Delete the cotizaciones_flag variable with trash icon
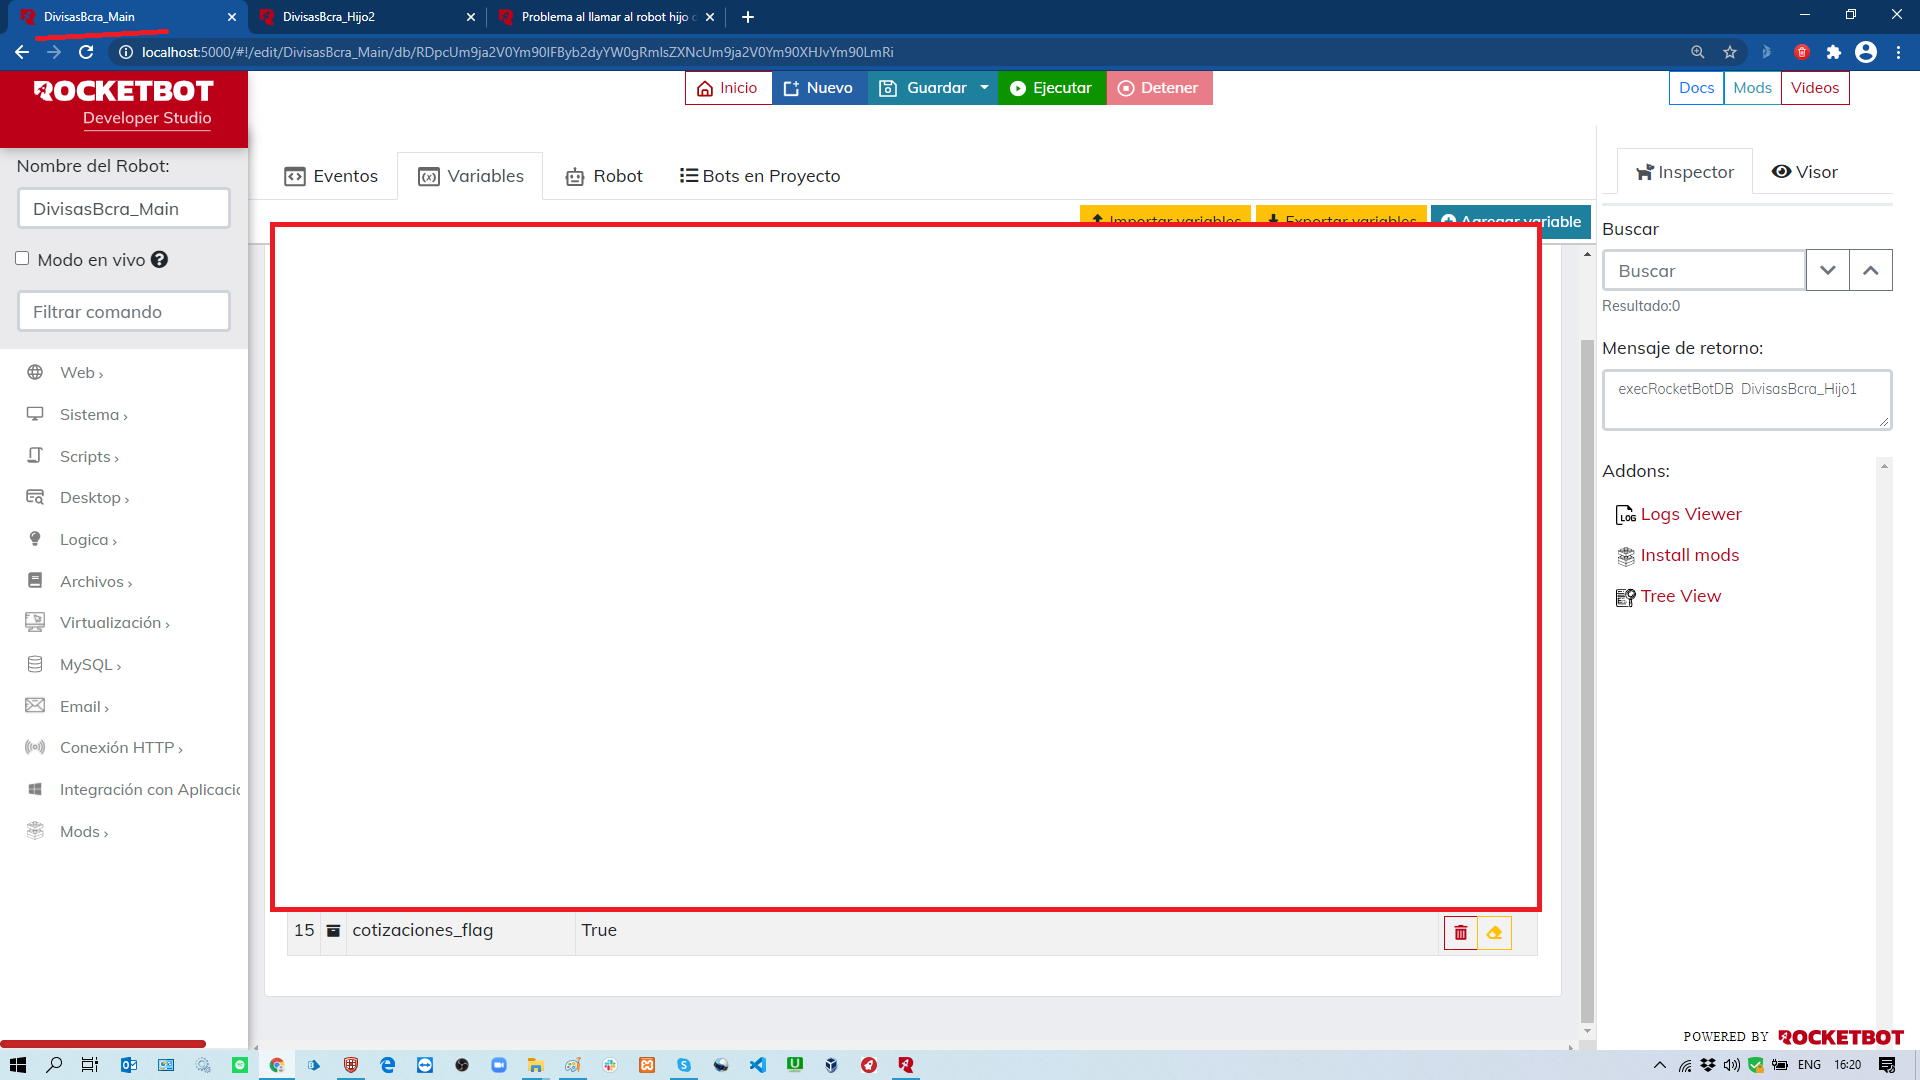This screenshot has height=1080, width=1920. (1460, 932)
